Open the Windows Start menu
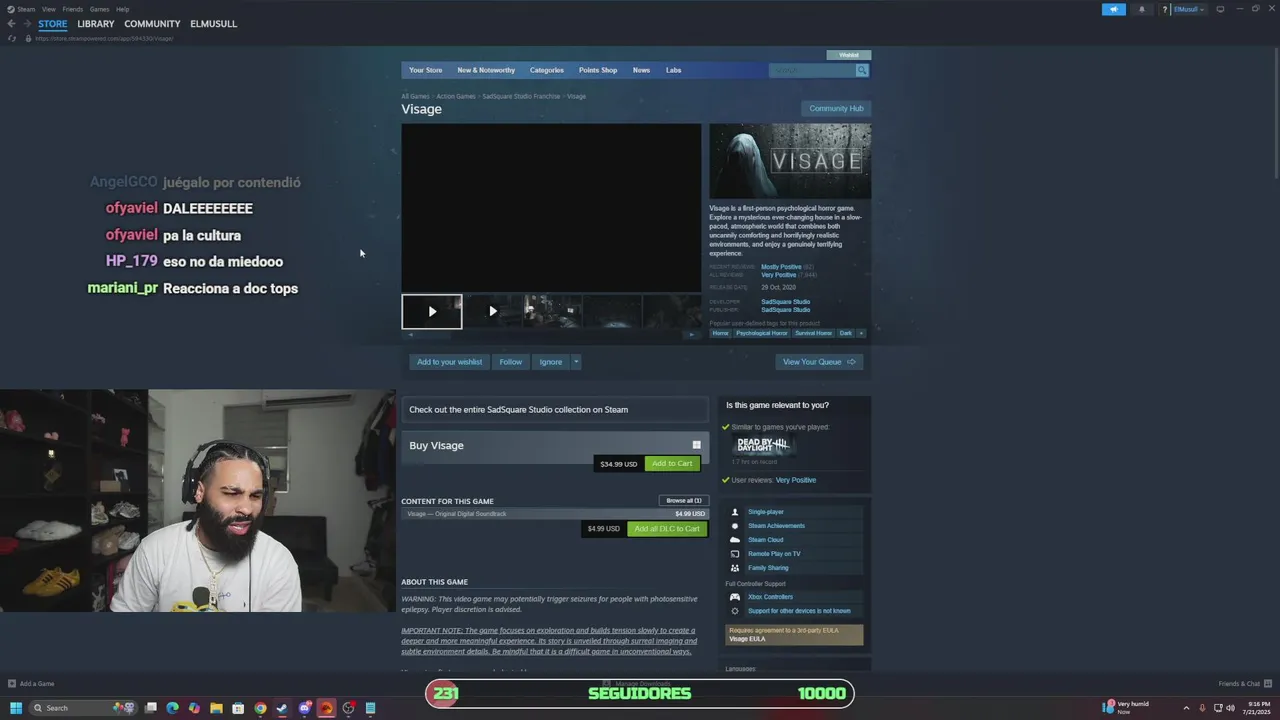 tap(16, 708)
